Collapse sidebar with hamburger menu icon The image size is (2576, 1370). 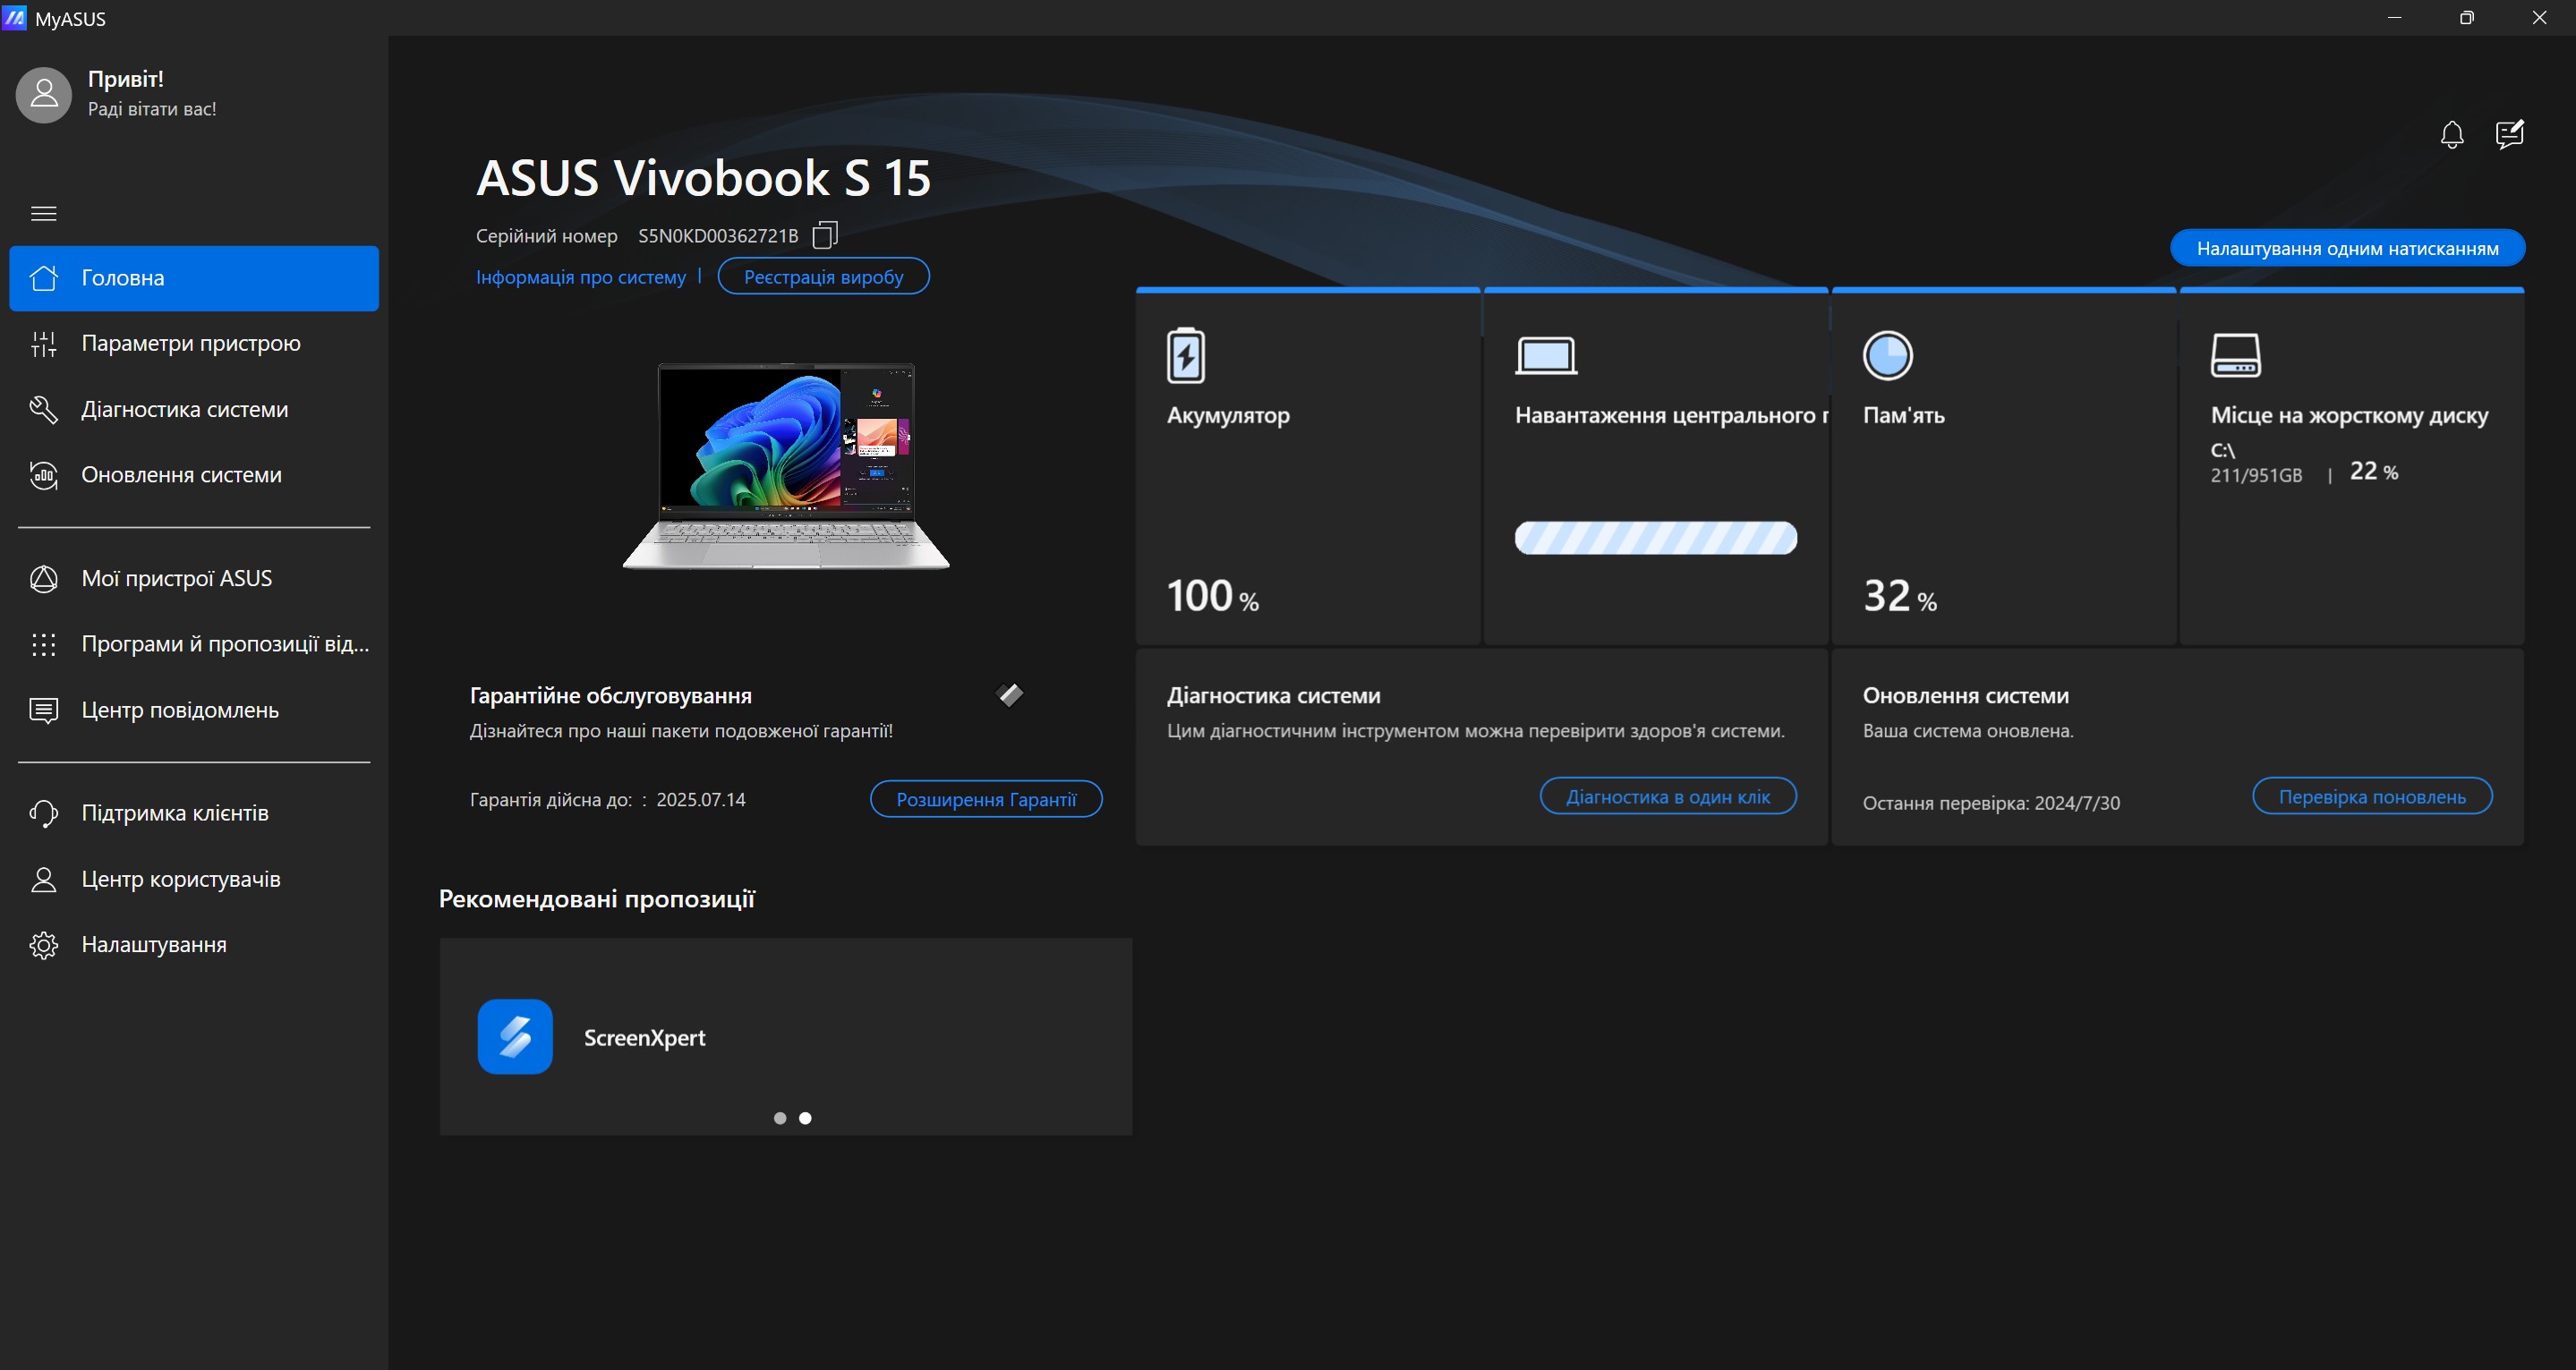point(44,213)
